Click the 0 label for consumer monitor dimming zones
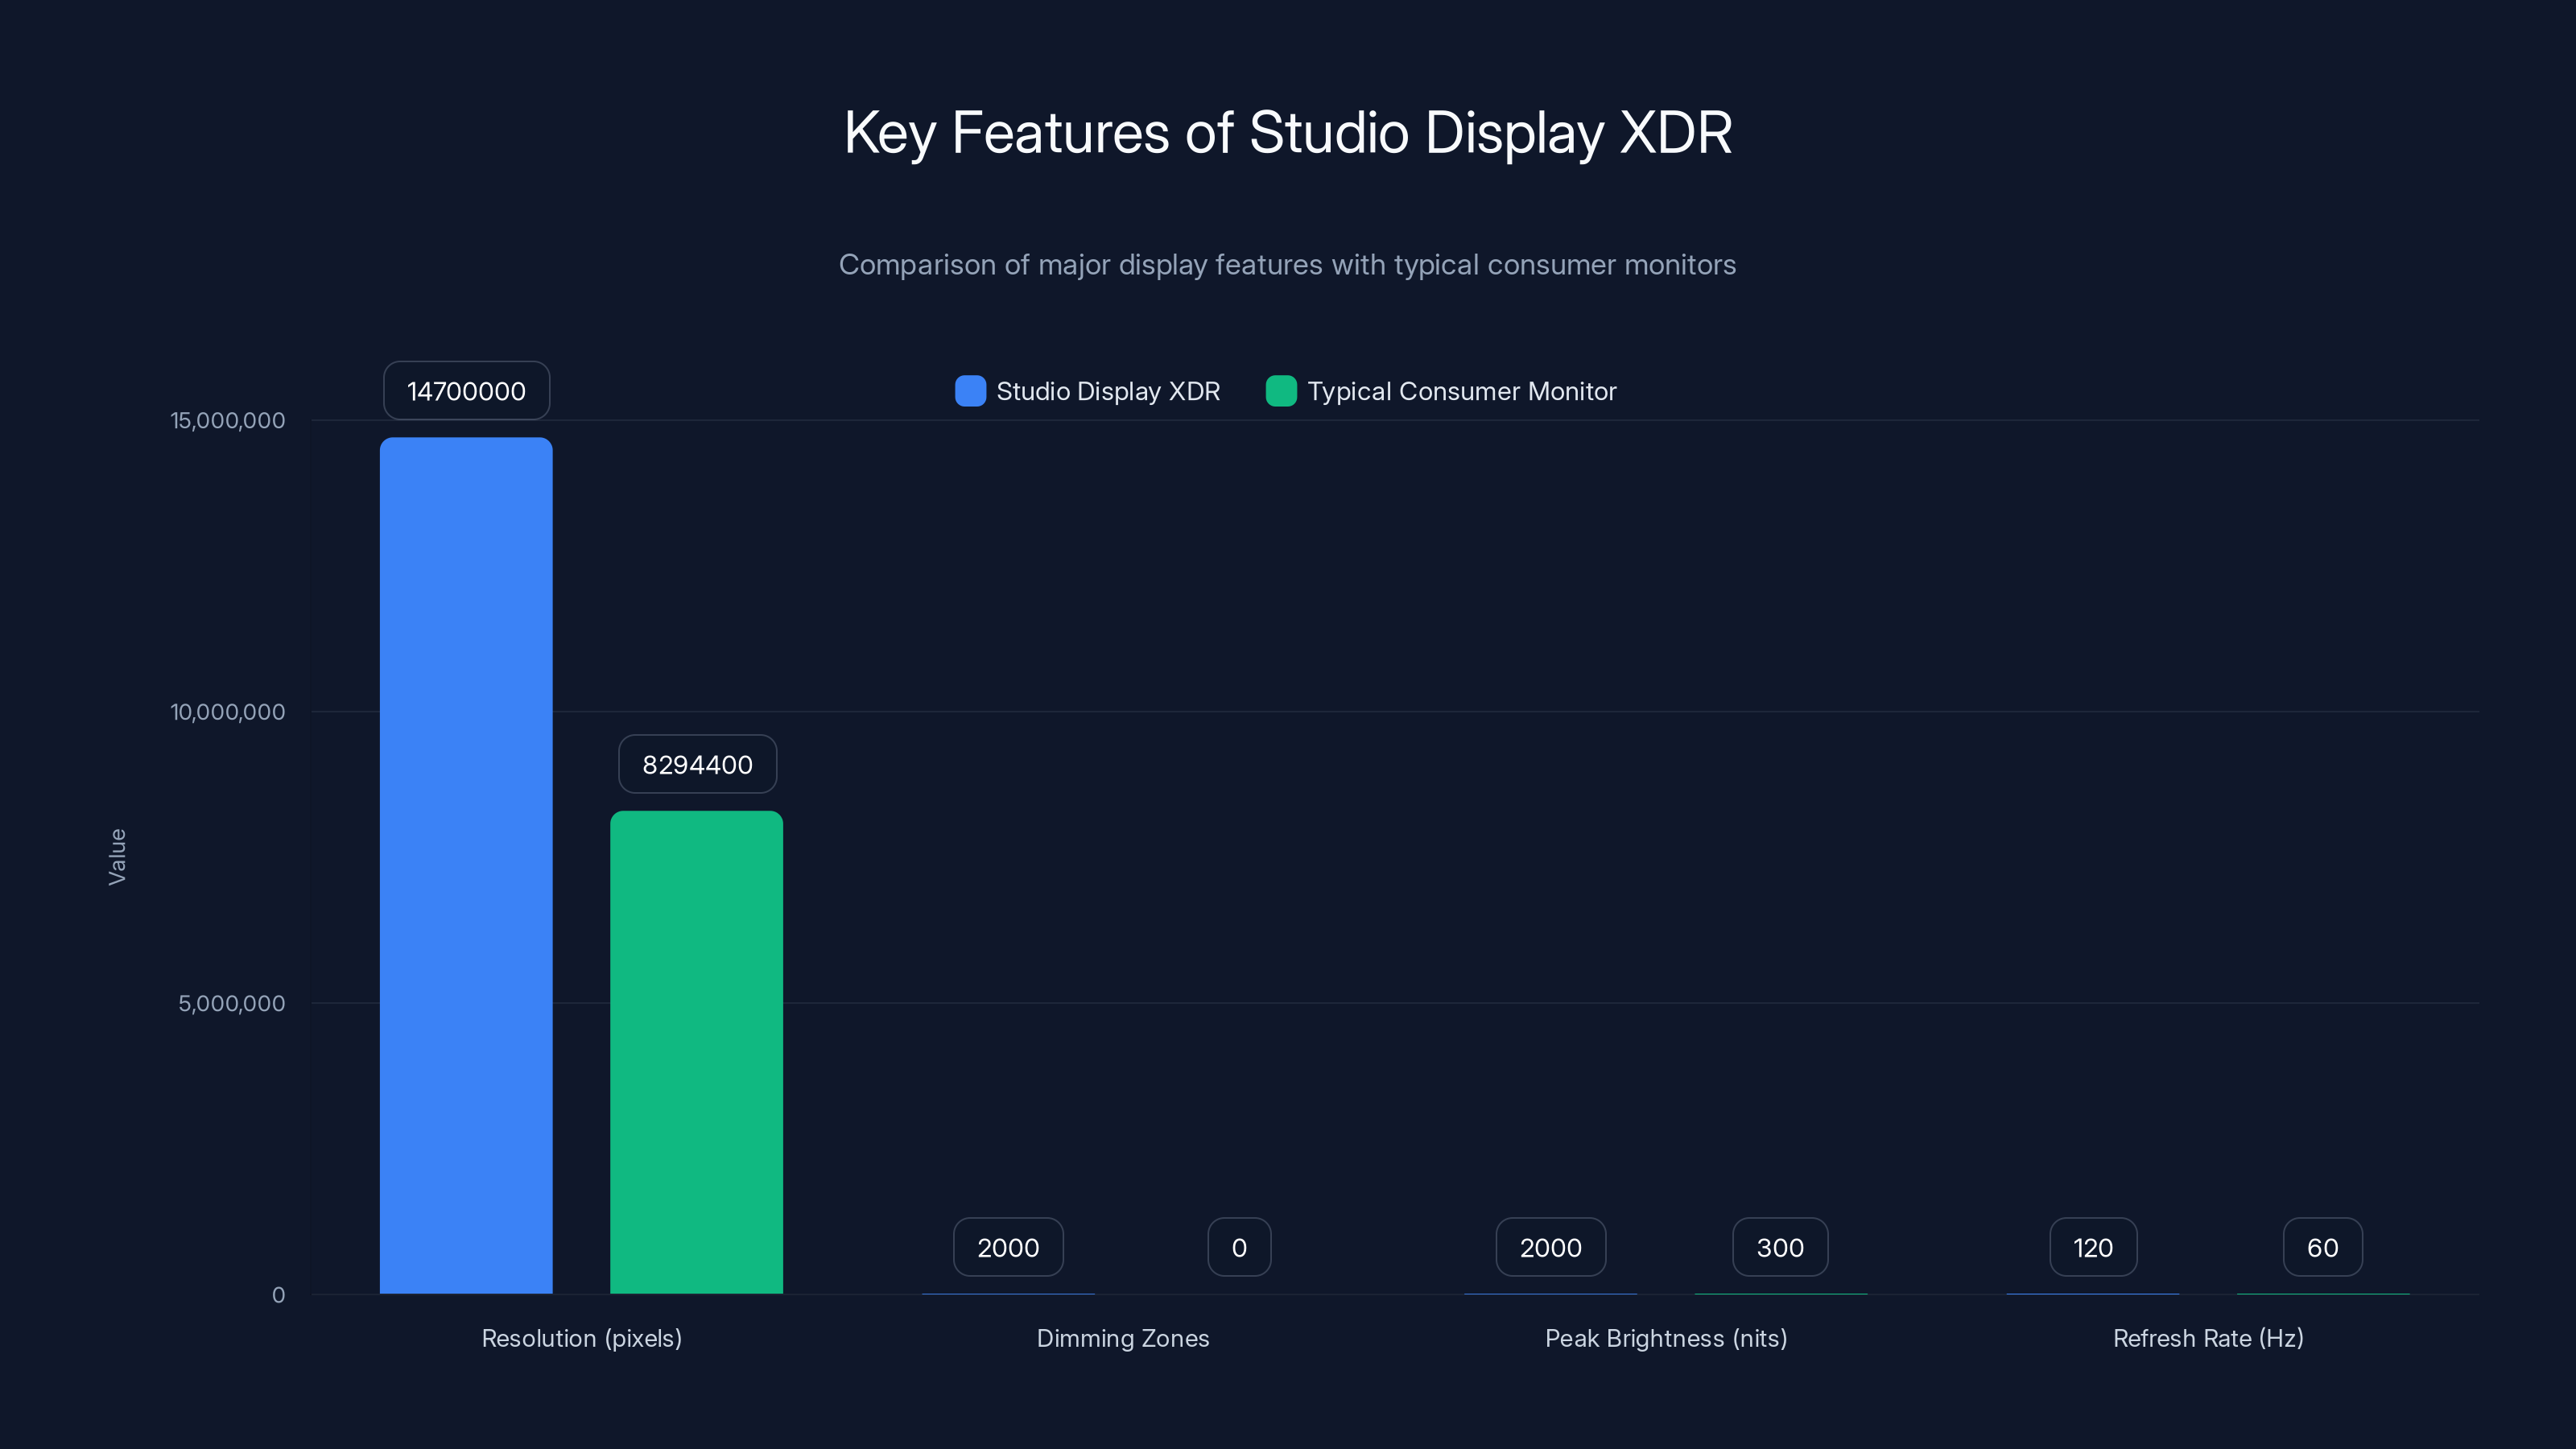The image size is (2576, 1449). pos(1239,1247)
